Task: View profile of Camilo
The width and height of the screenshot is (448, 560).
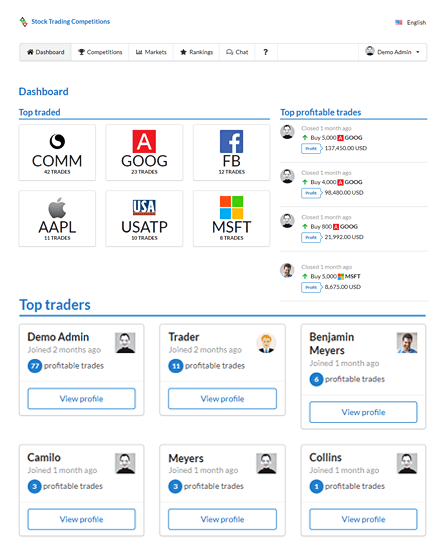Action: pyautogui.click(x=81, y=519)
